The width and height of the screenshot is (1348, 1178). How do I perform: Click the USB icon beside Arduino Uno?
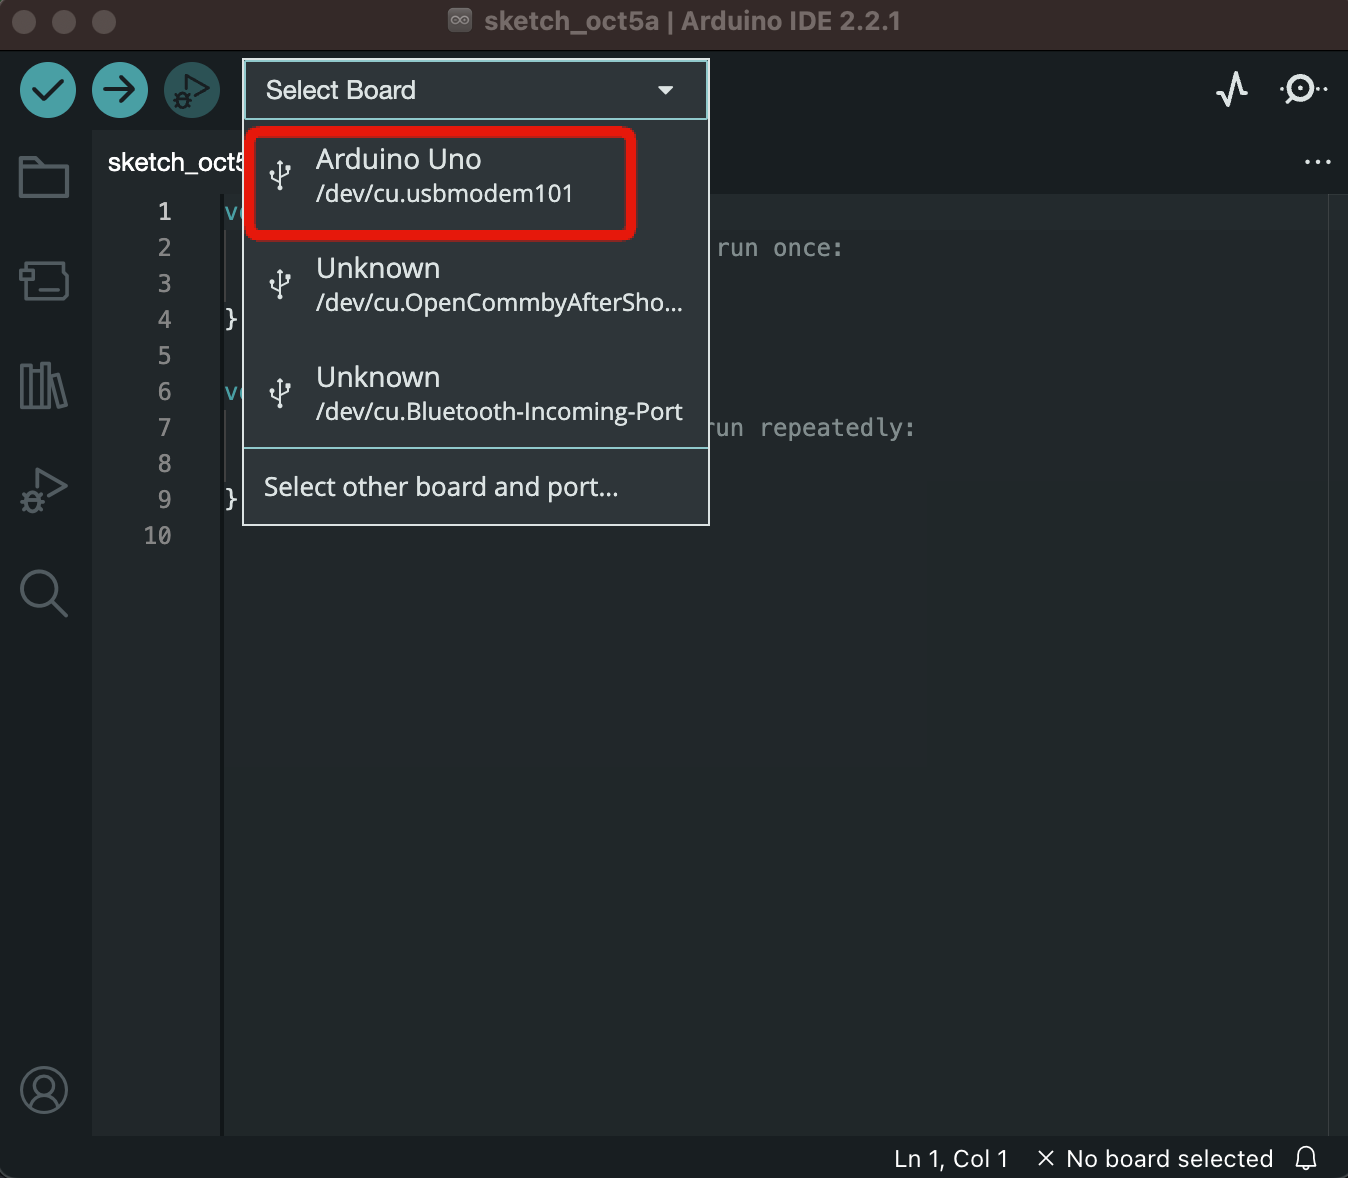pos(280,175)
